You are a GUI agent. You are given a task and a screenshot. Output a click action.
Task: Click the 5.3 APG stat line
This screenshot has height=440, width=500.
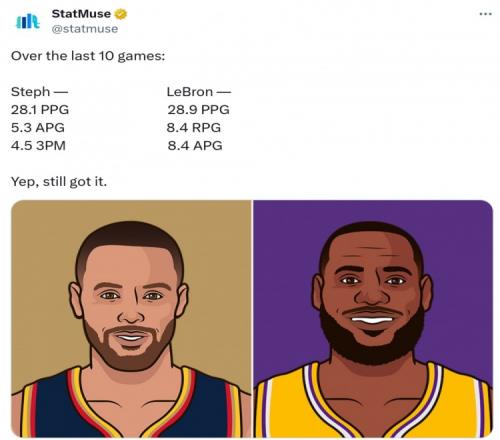coord(38,128)
